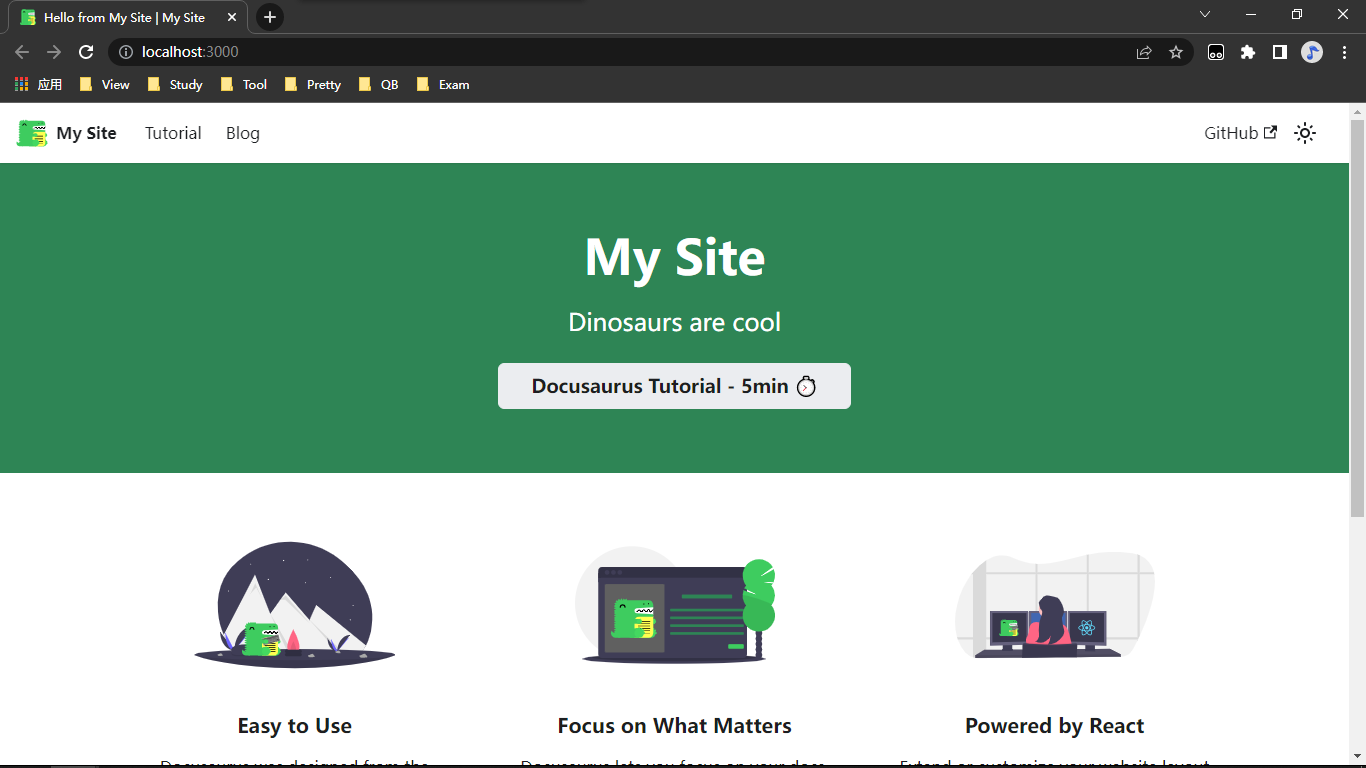Click the site information icon in address bar

(126, 52)
